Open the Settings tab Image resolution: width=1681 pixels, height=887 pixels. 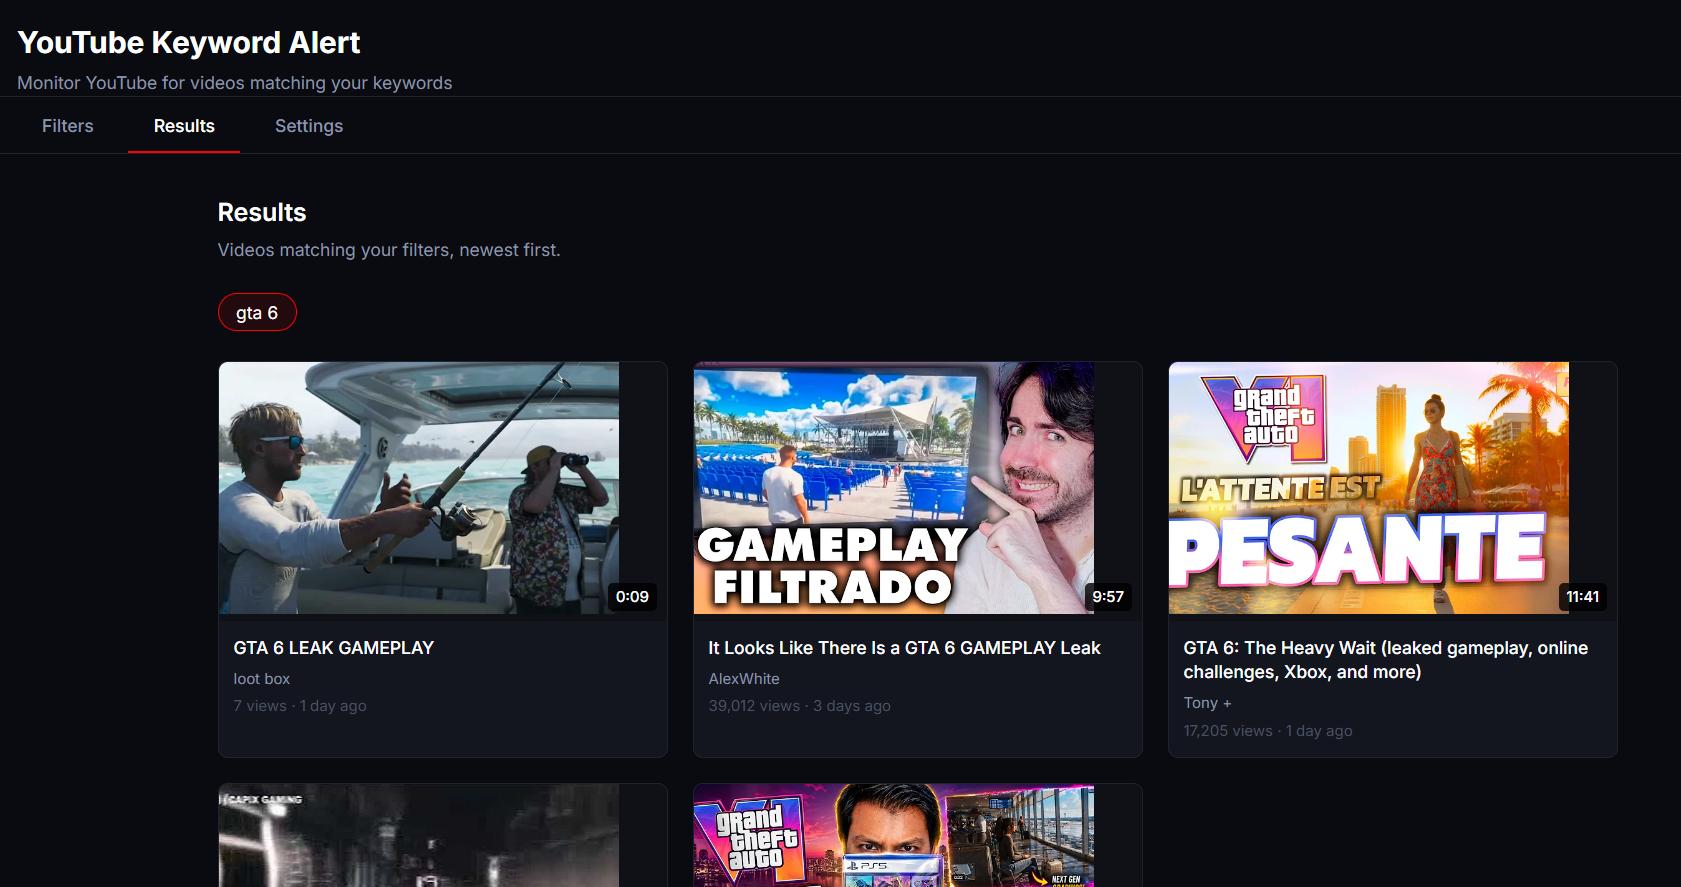pyautogui.click(x=309, y=126)
